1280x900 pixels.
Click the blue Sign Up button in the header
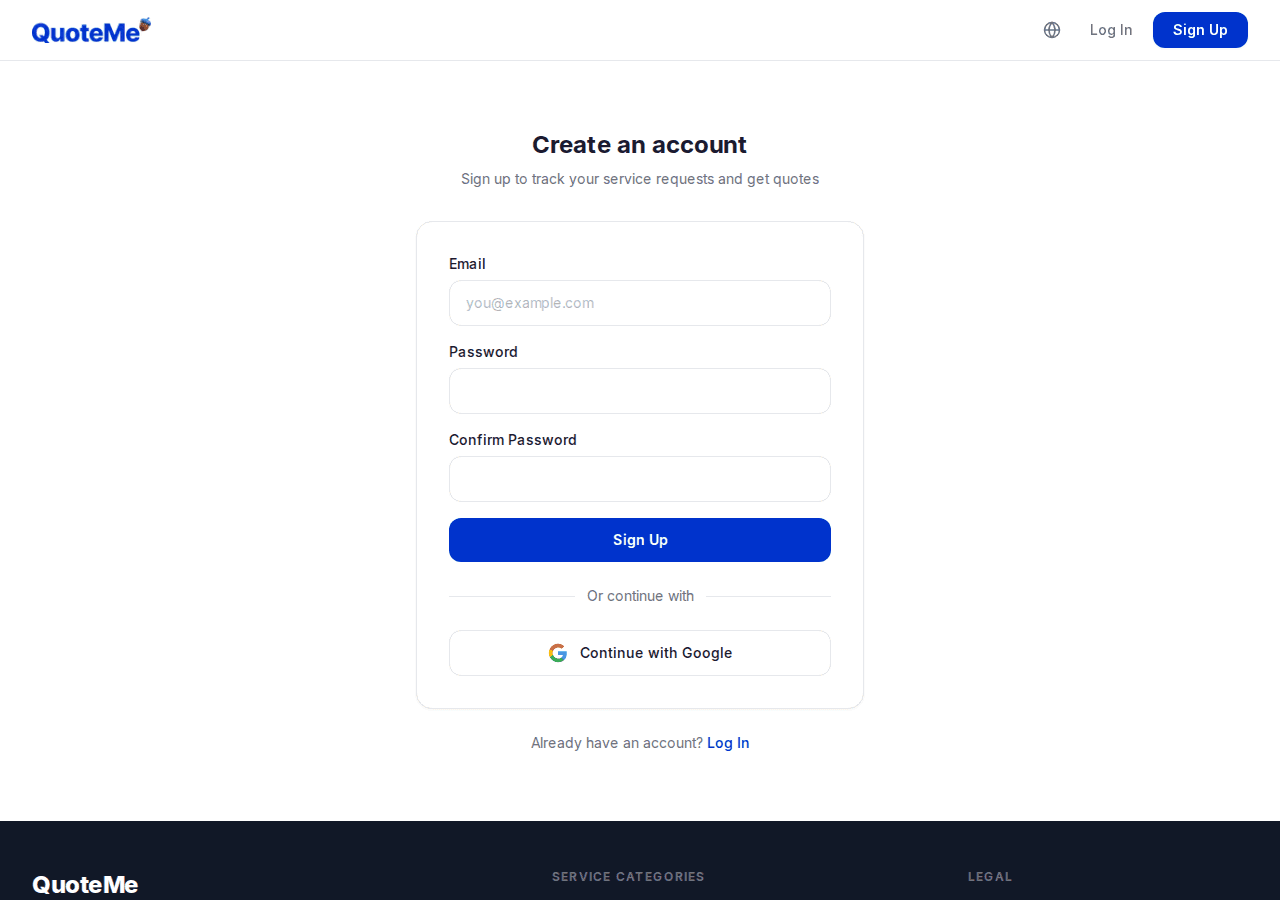[x=1200, y=30]
